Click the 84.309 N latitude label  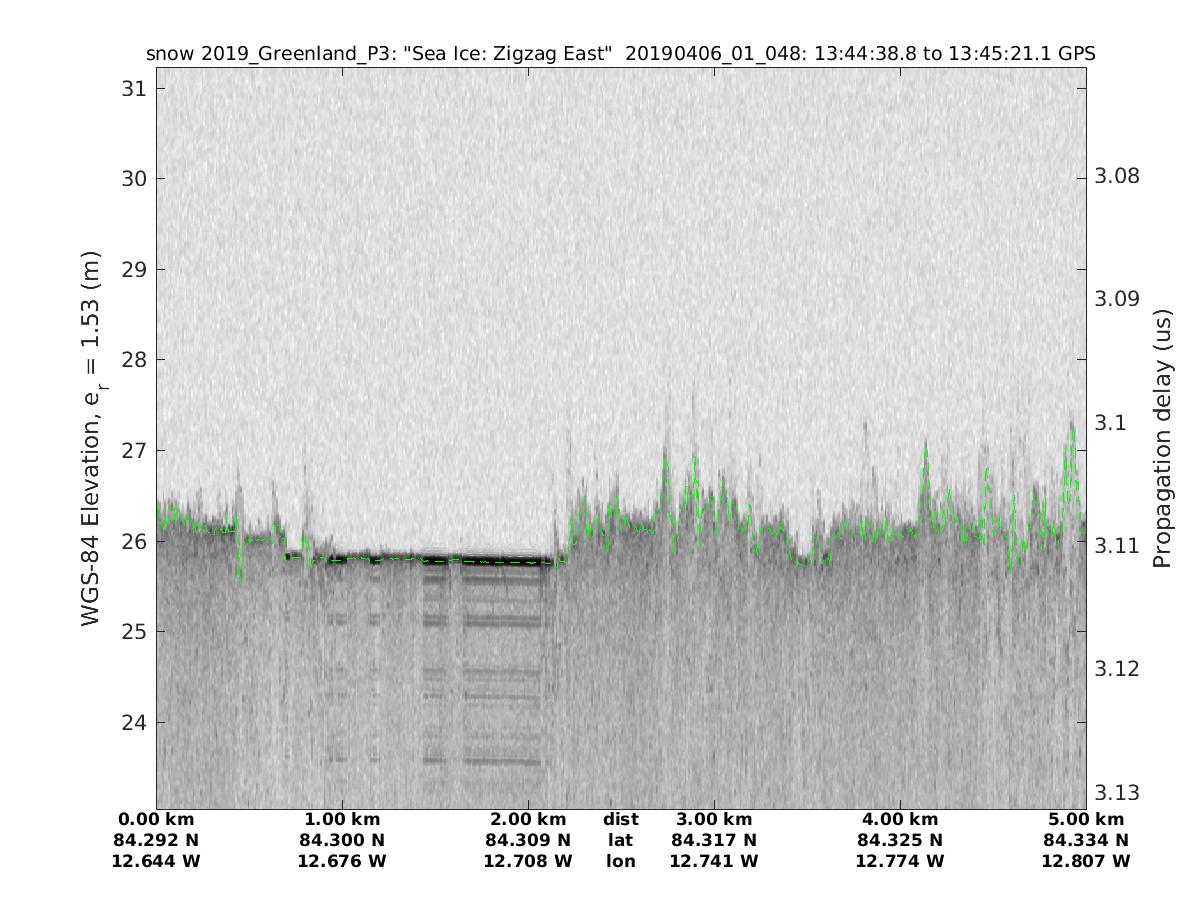(528, 840)
